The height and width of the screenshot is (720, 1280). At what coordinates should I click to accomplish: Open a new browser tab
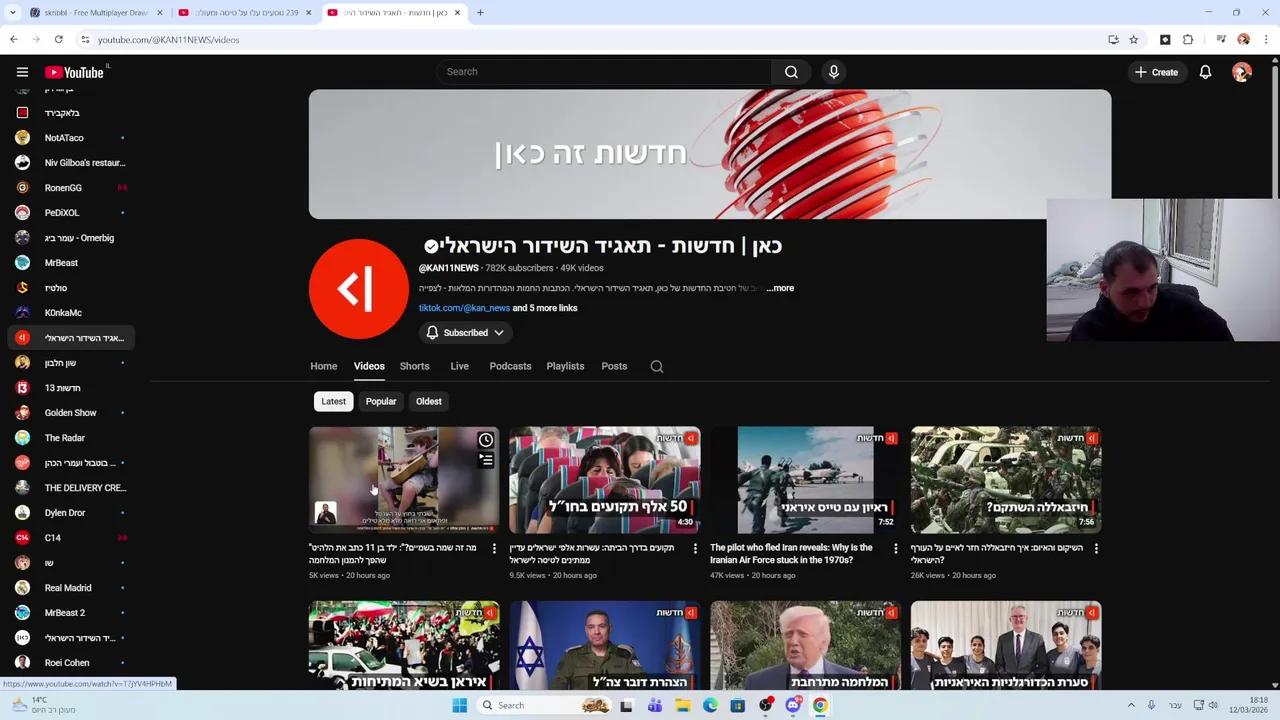click(x=480, y=13)
